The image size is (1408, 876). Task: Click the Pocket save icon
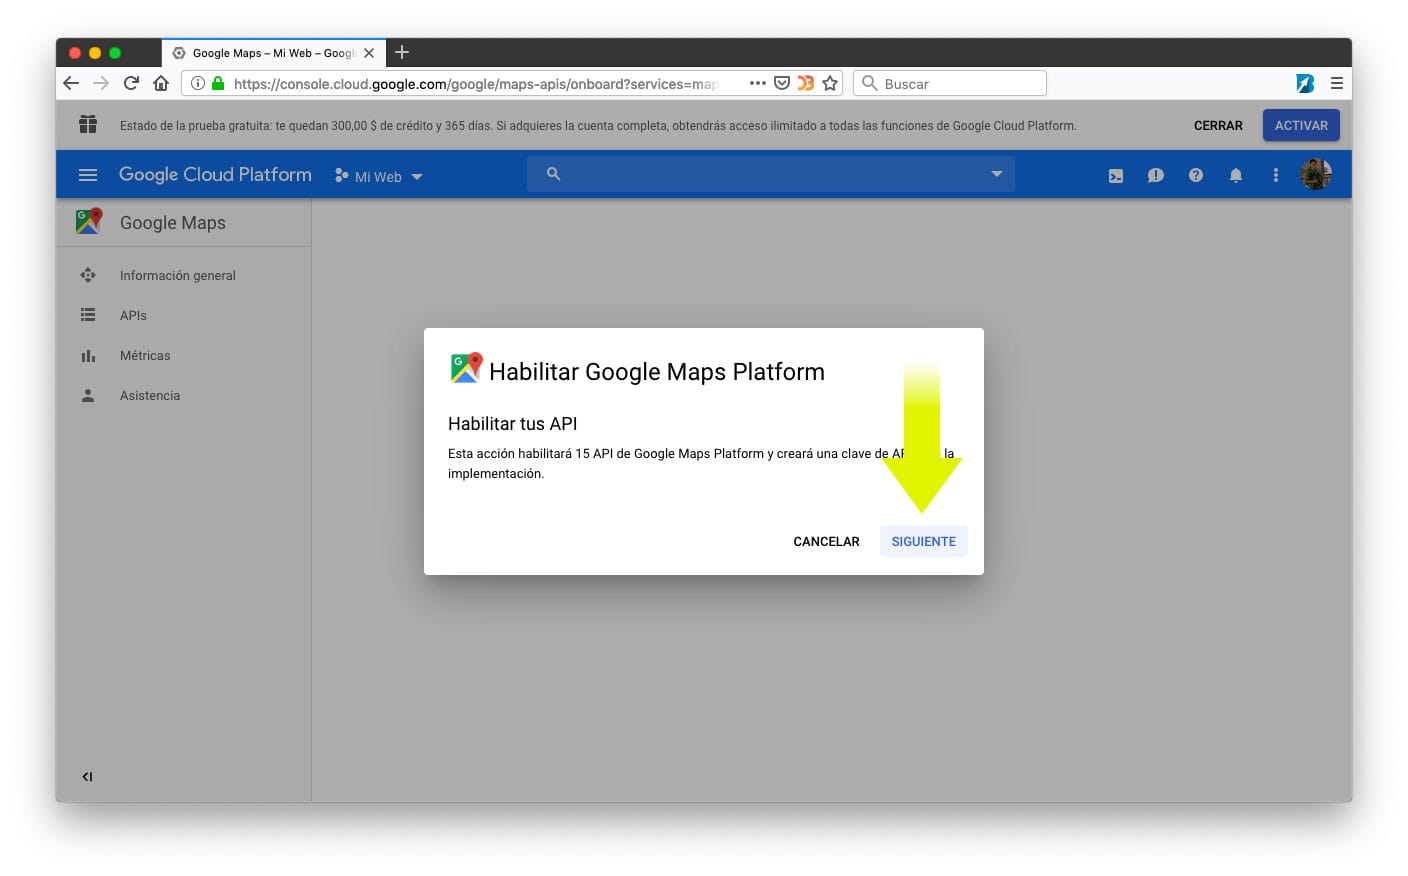pyautogui.click(x=782, y=83)
